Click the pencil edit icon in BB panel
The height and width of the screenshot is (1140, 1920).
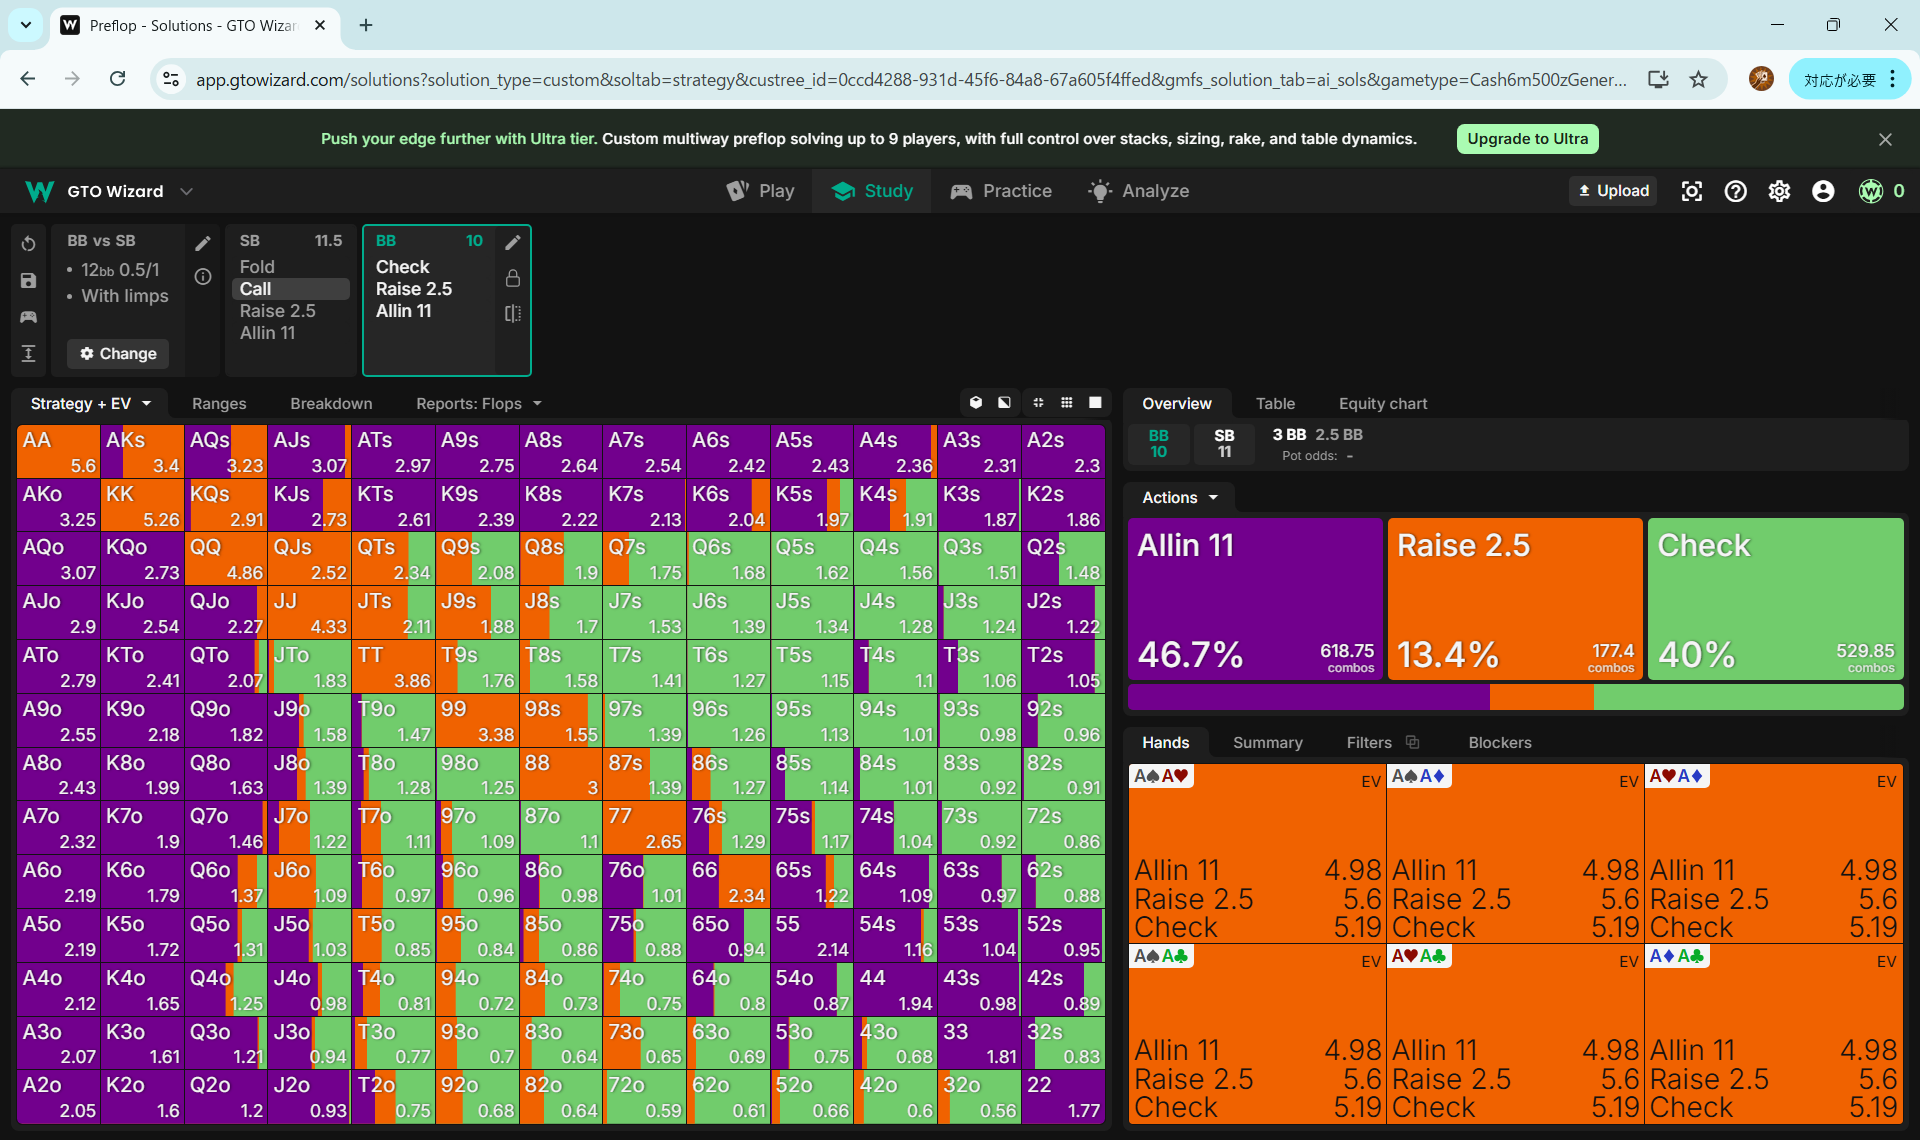tap(513, 242)
